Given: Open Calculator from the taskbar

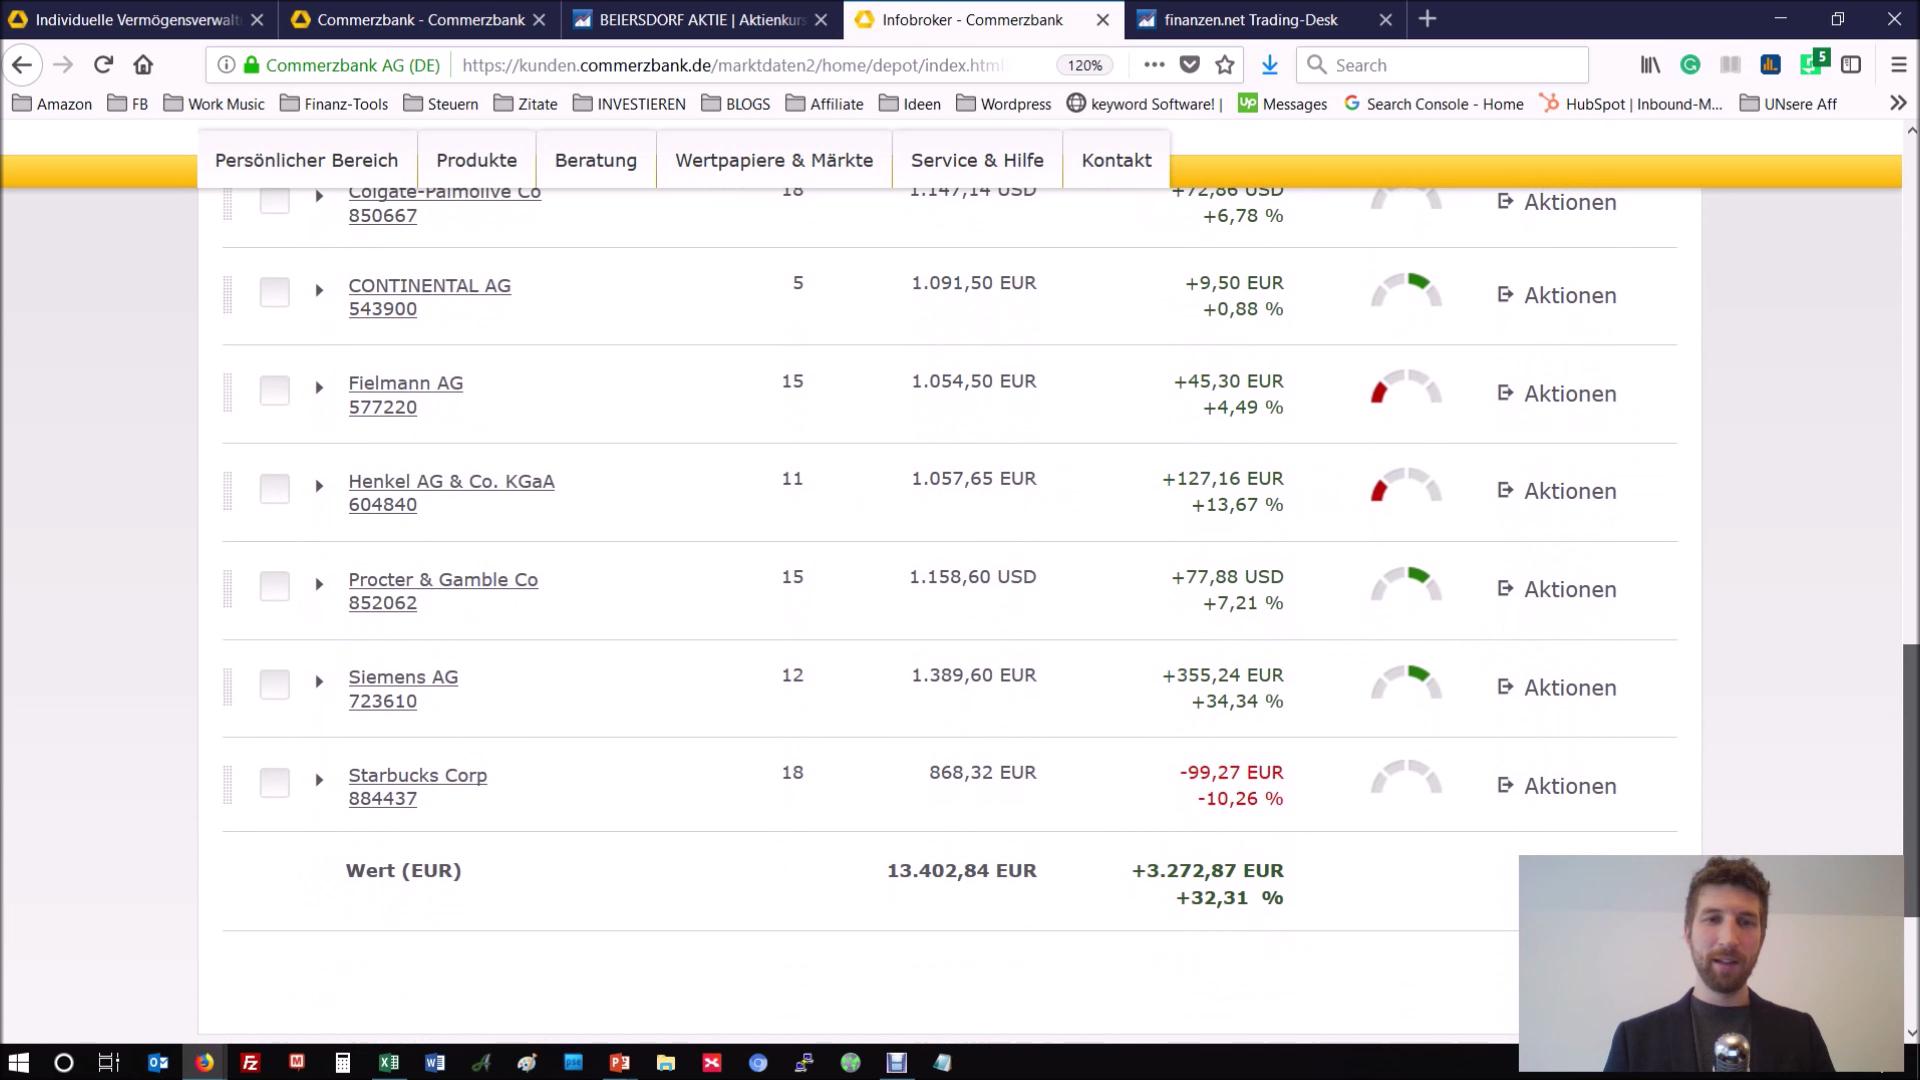Looking at the screenshot, I should click(x=343, y=1062).
